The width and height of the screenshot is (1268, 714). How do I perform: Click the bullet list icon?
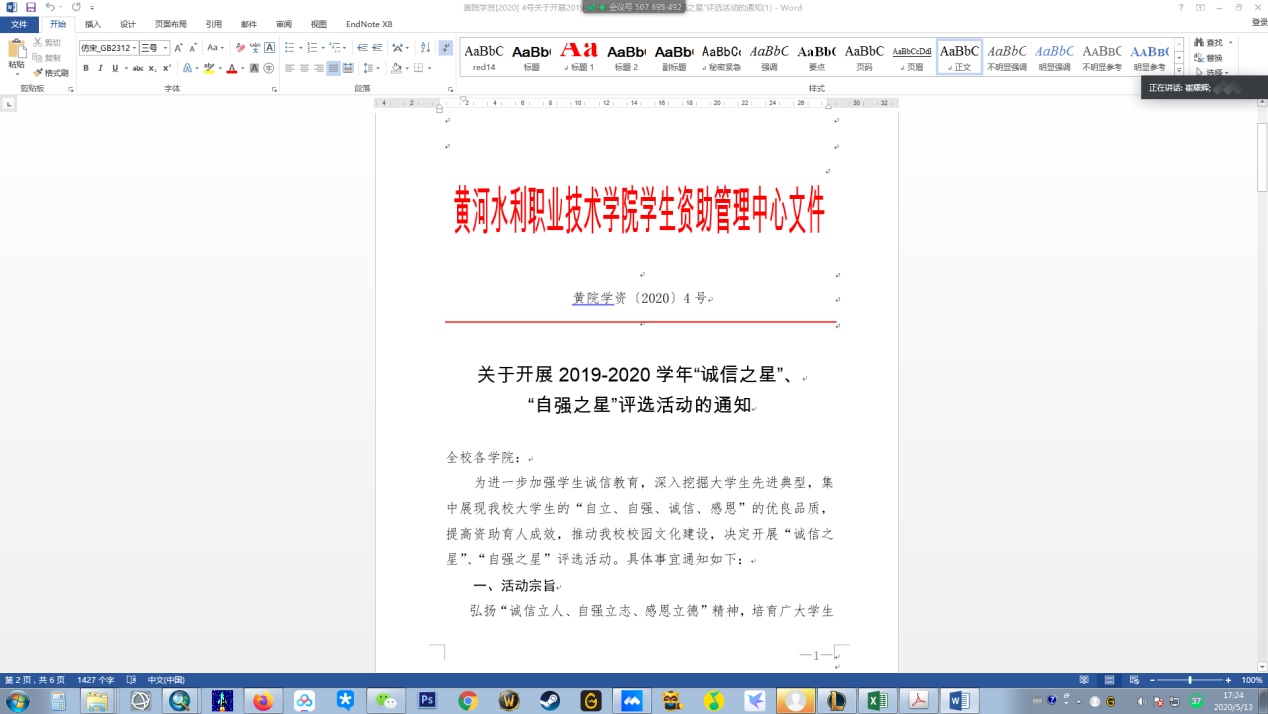pyautogui.click(x=288, y=48)
